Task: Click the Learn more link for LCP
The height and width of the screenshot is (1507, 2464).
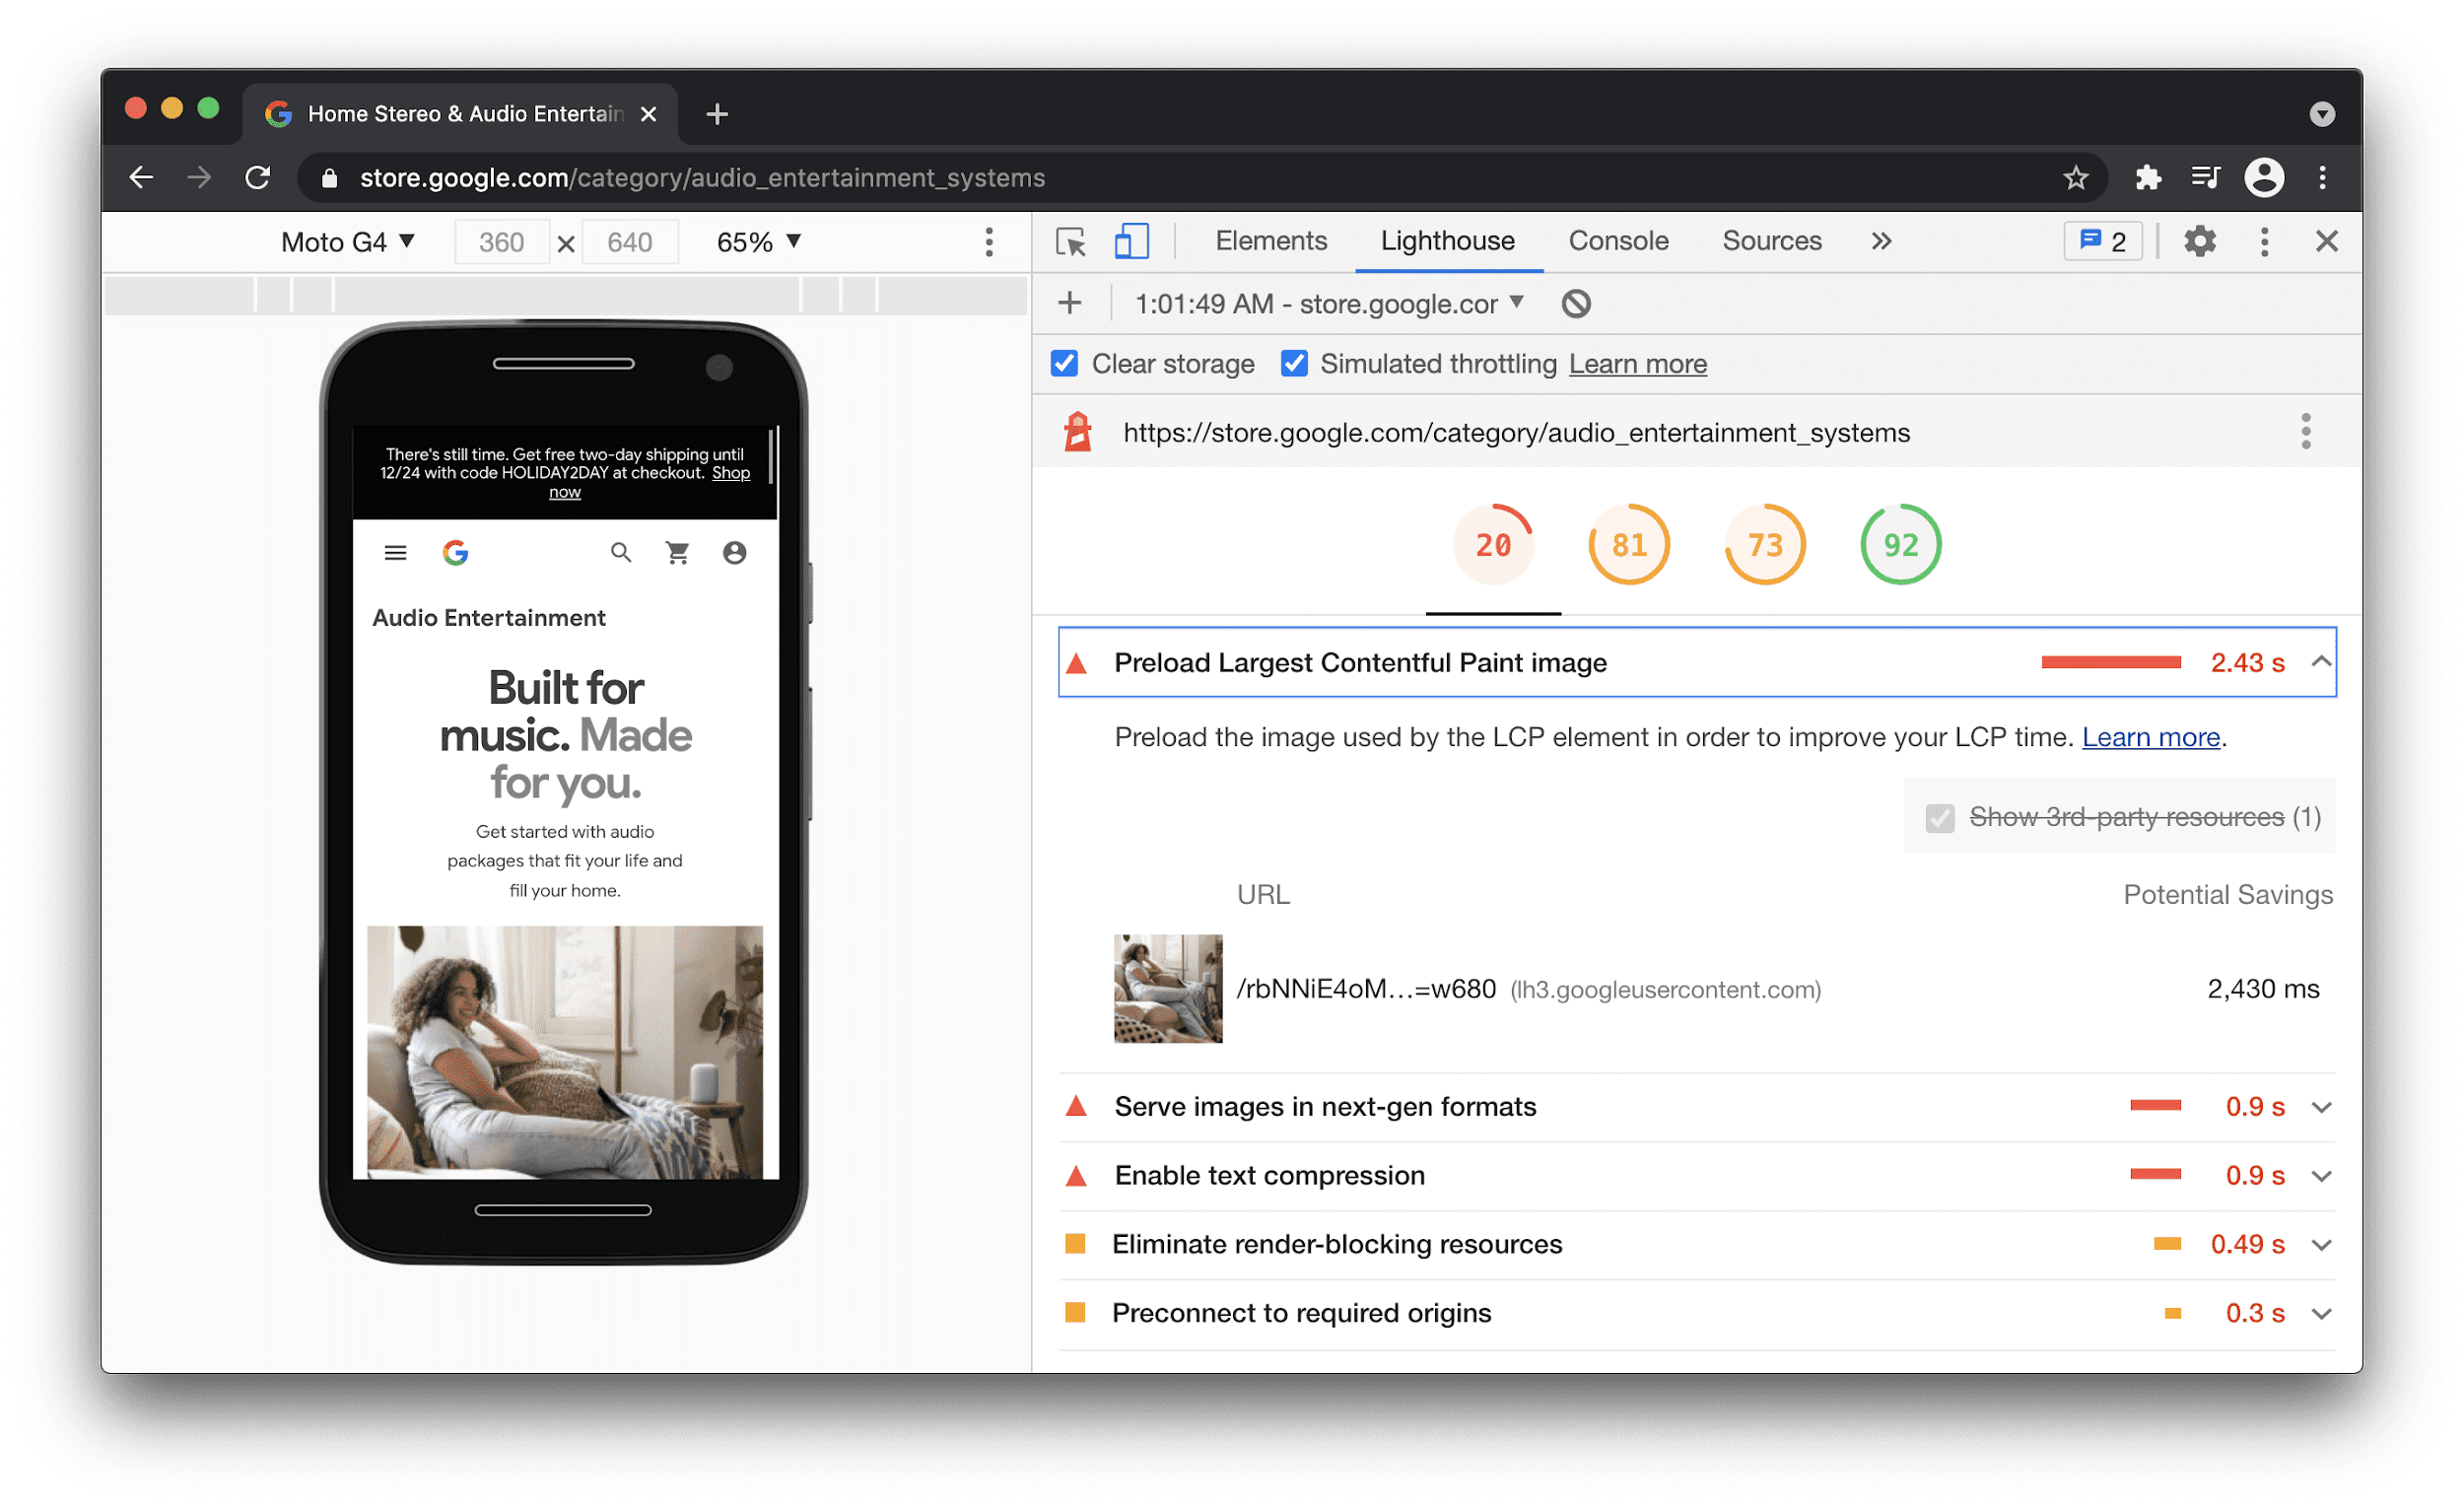Action: coord(2149,736)
